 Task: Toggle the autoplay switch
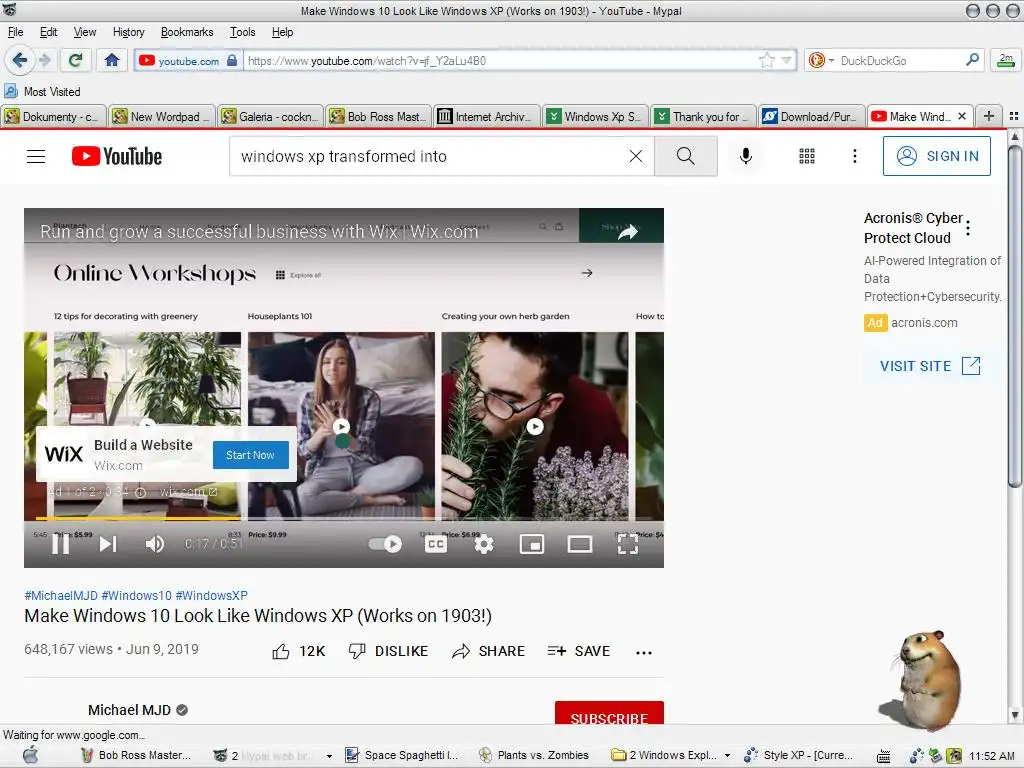coord(385,544)
